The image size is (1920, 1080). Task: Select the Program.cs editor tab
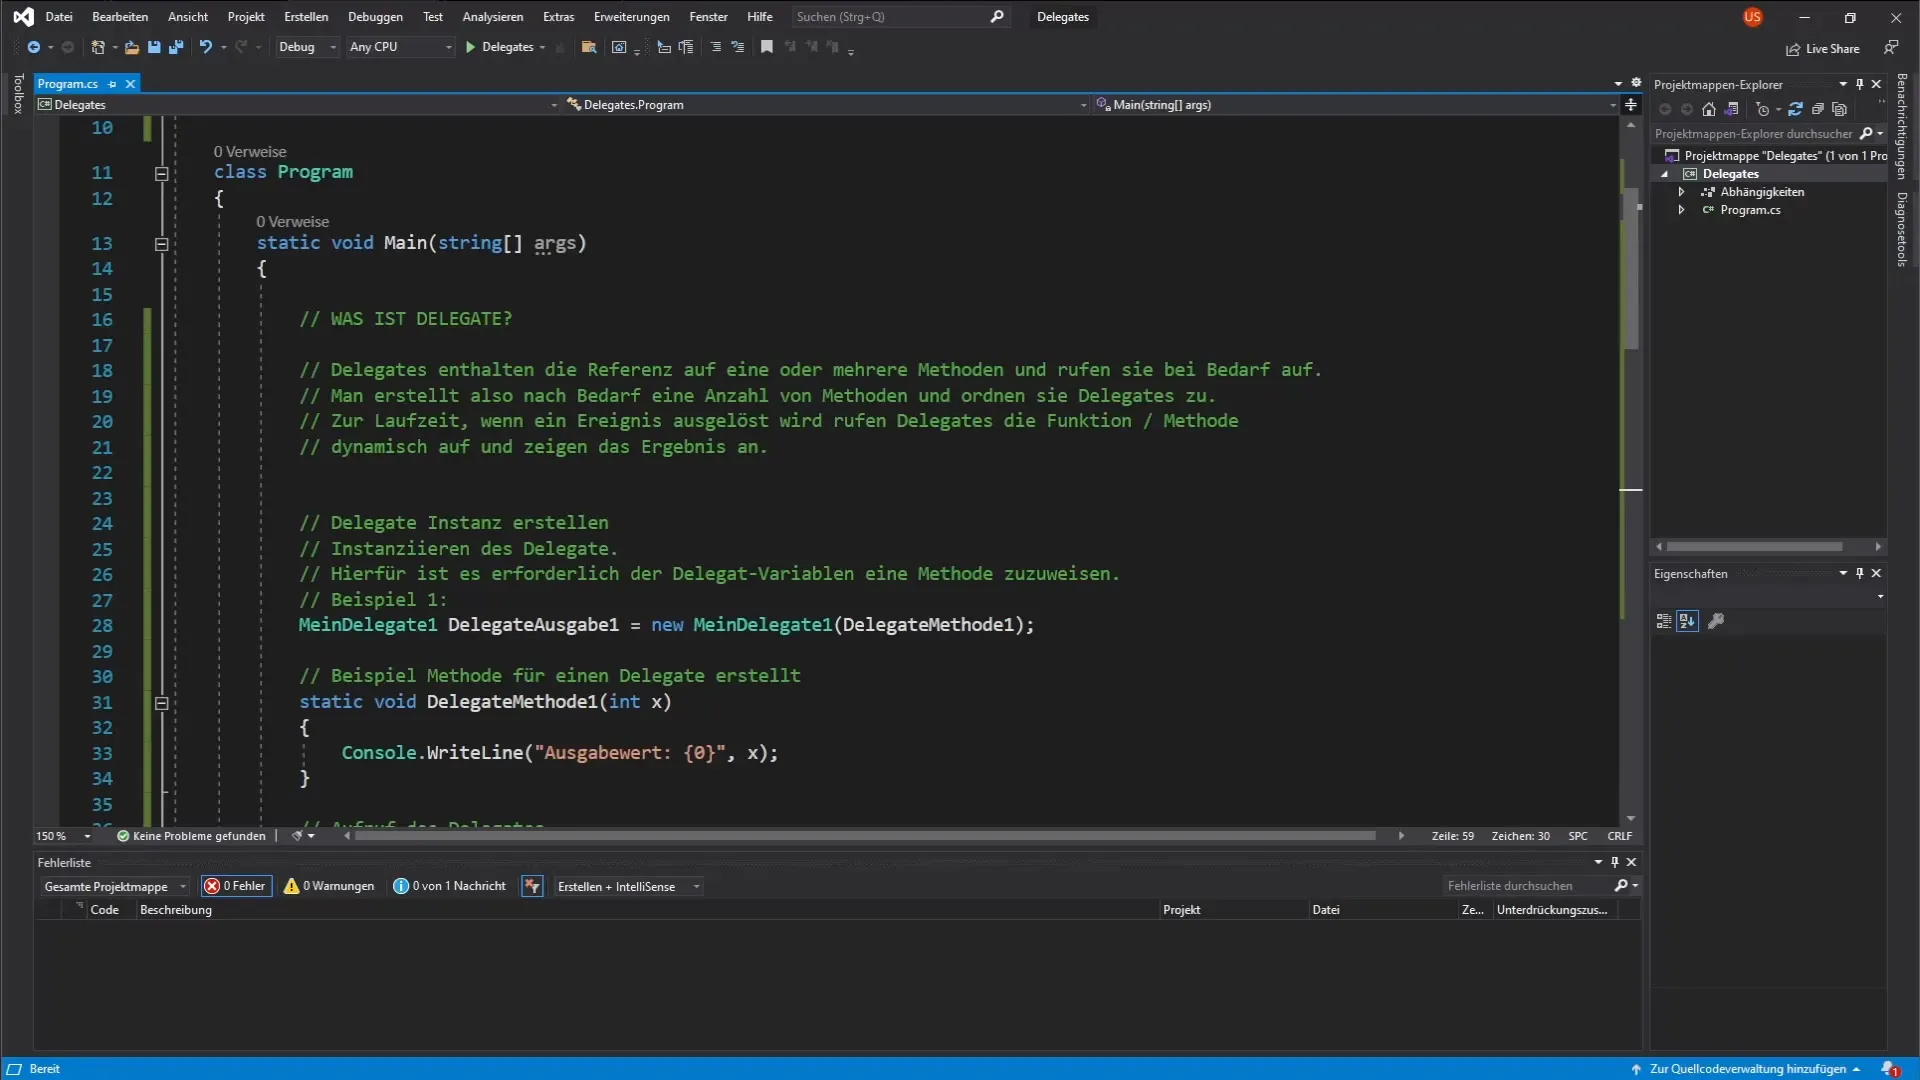pos(68,84)
